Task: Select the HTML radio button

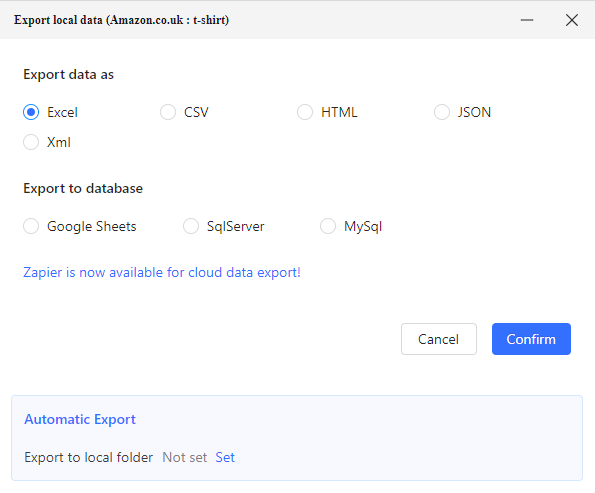Action: [x=305, y=112]
